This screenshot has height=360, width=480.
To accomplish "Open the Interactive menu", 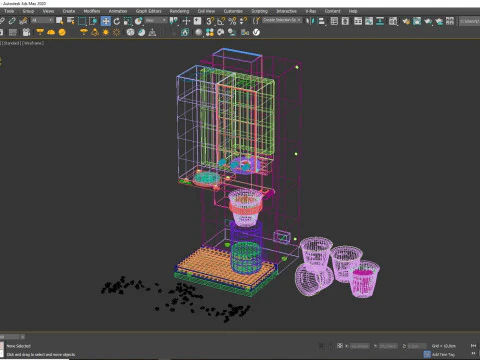I will pos(286,11).
